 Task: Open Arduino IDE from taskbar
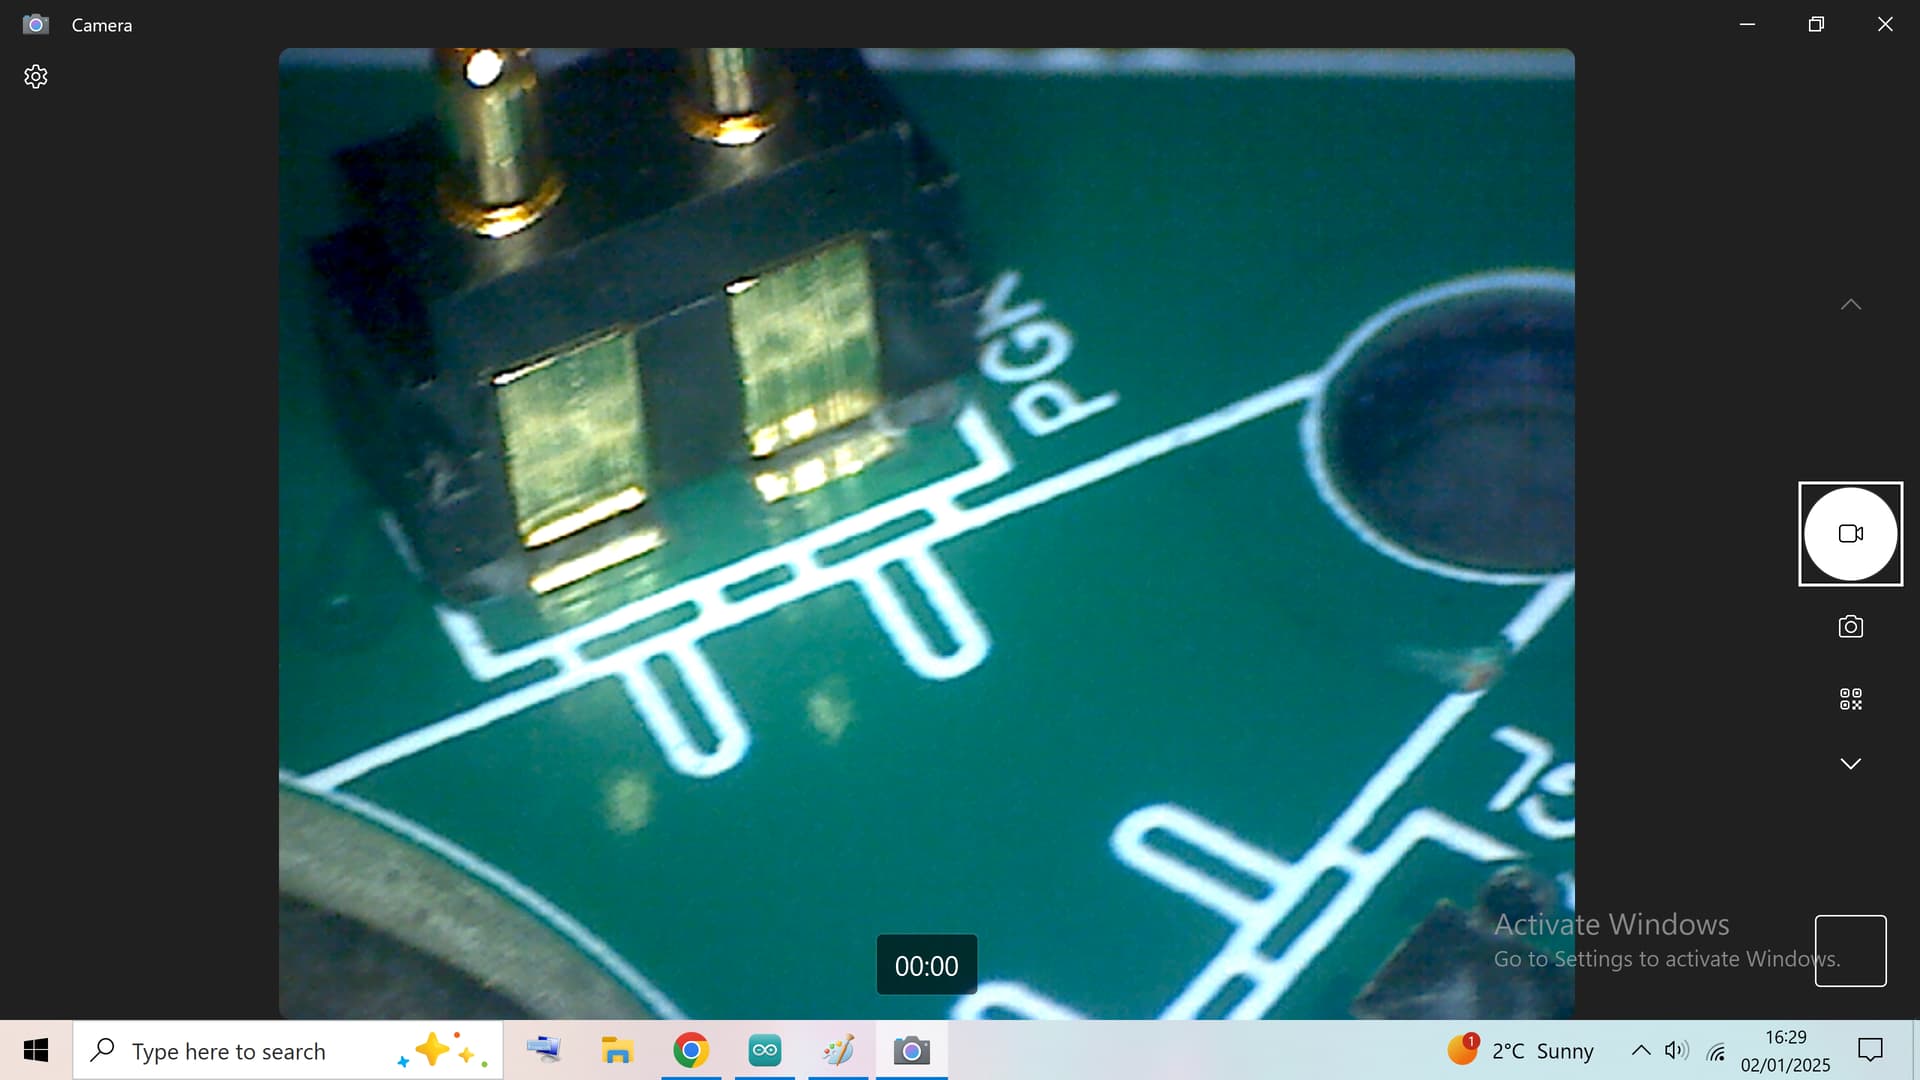point(765,1050)
